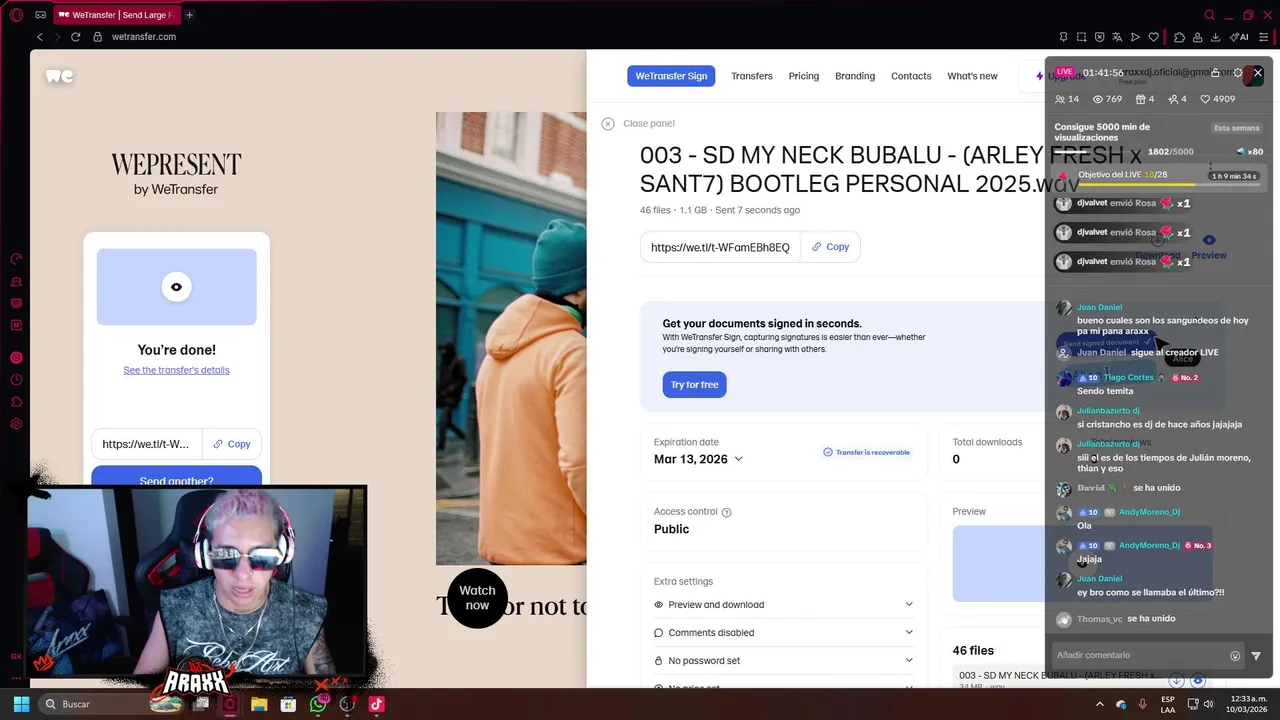Open the browser extensions puzzle icon
The width and height of the screenshot is (1280, 720).
click(1179, 37)
